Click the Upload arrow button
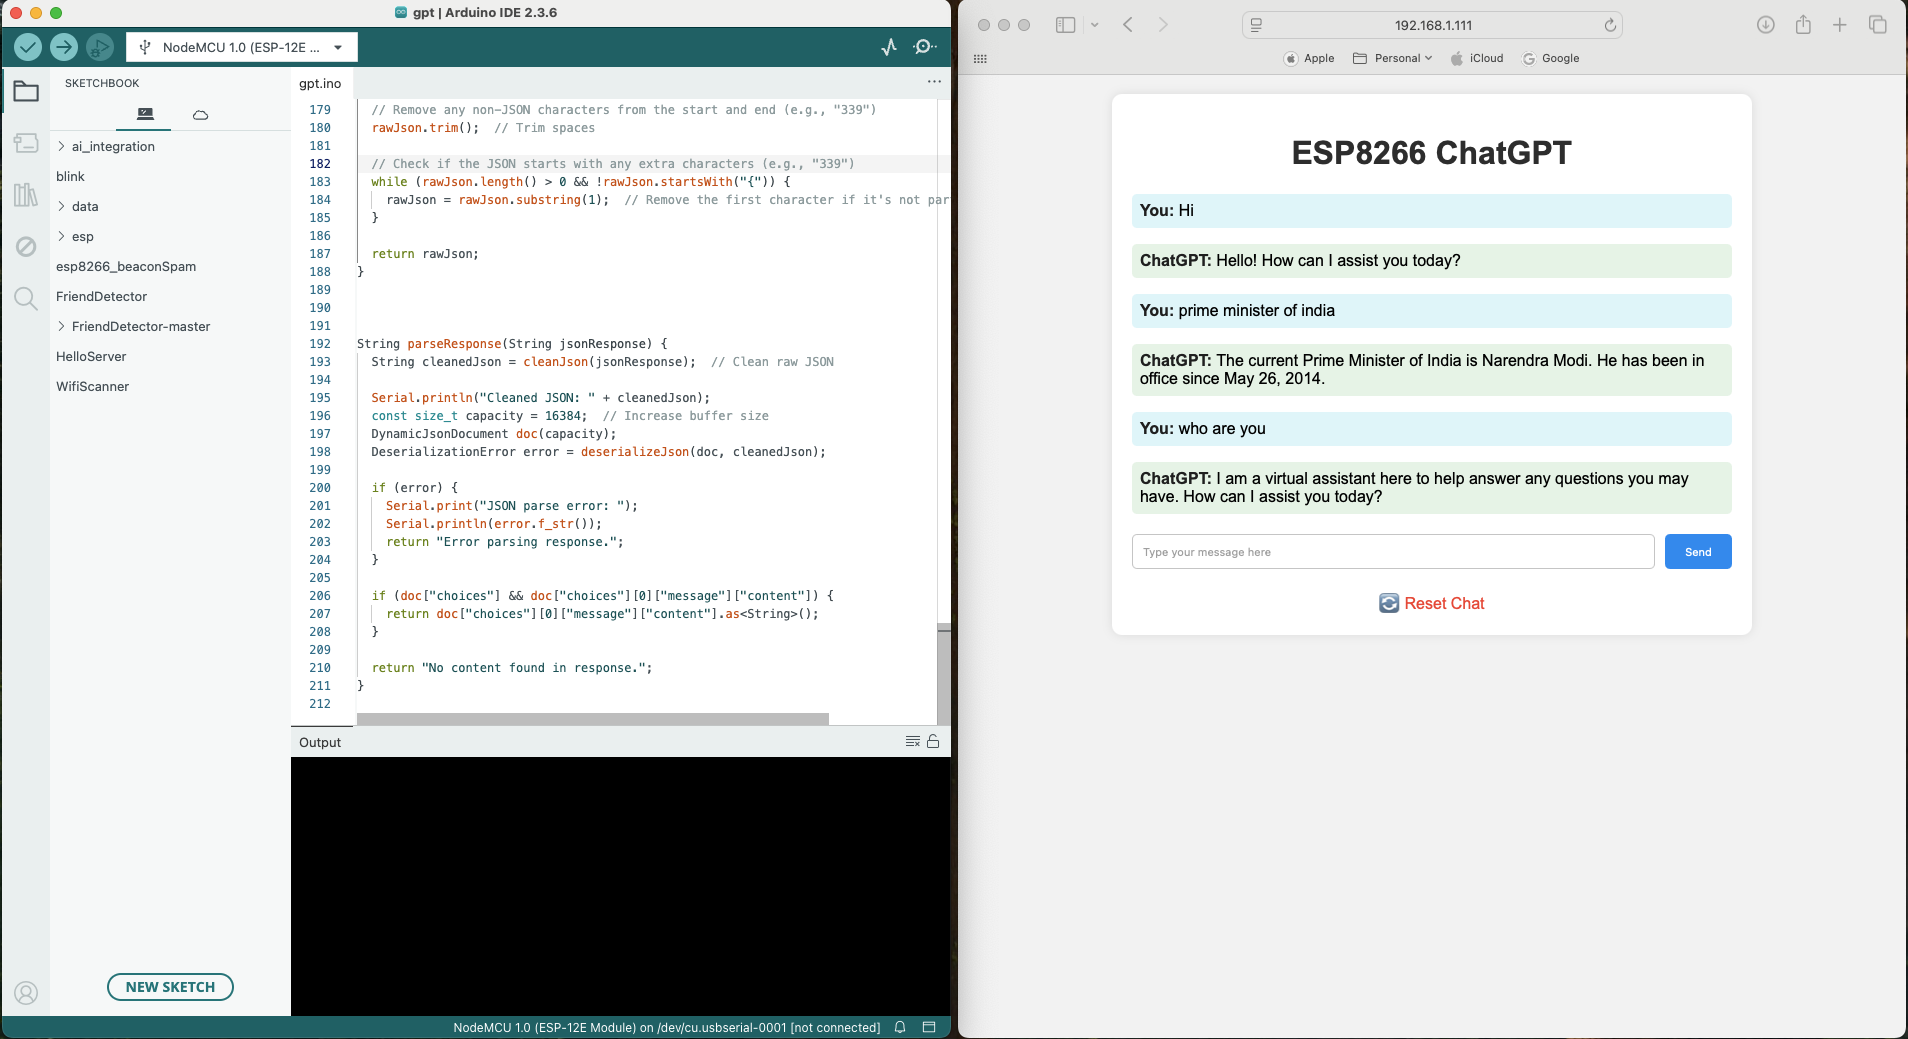This screenshot has width=1908, height=1039. click(x=64, y=47)
